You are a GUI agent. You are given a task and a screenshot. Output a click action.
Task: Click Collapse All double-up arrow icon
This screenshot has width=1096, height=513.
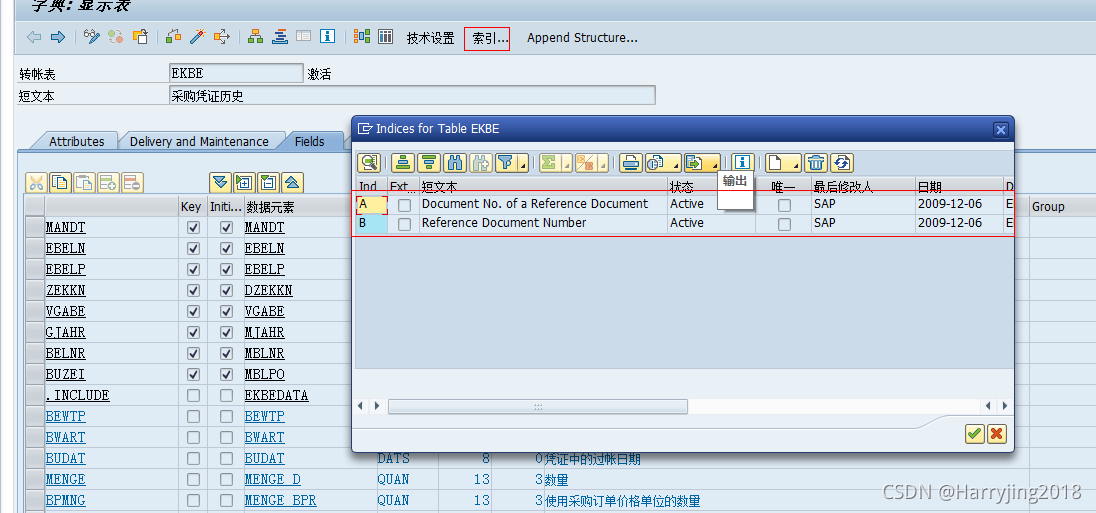point(292,183)
